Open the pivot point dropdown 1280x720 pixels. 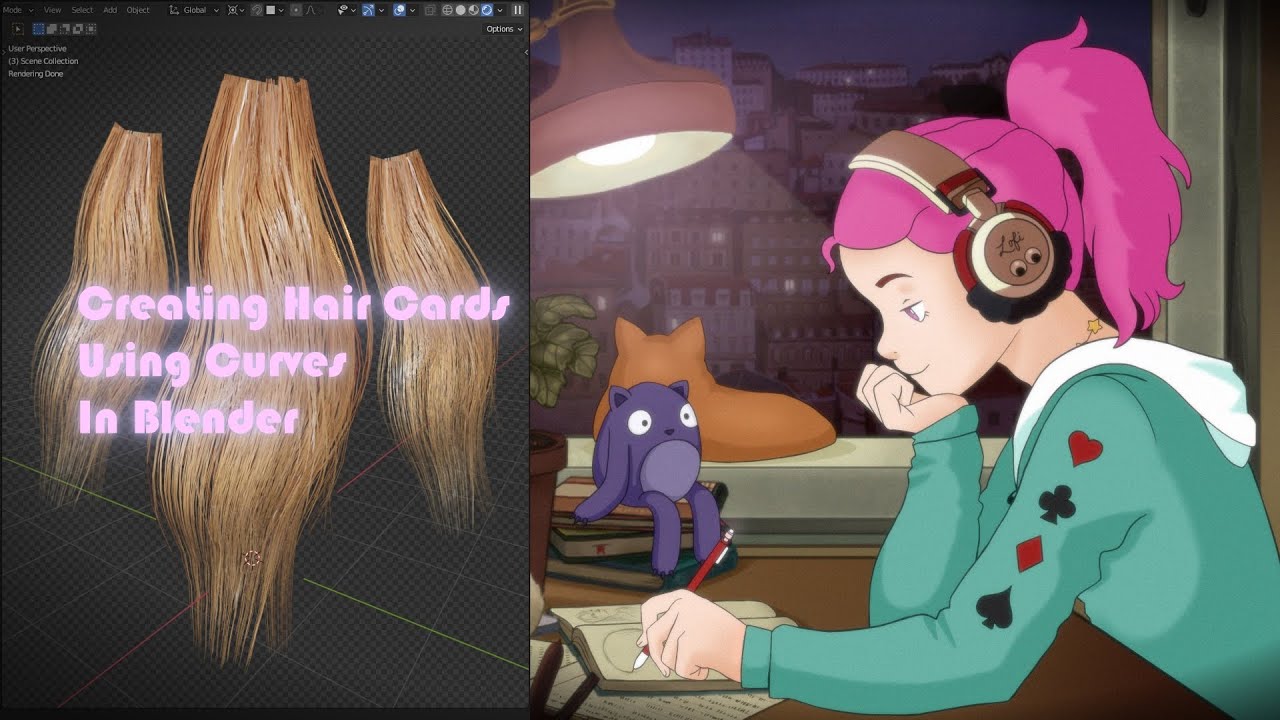point(236,10)
